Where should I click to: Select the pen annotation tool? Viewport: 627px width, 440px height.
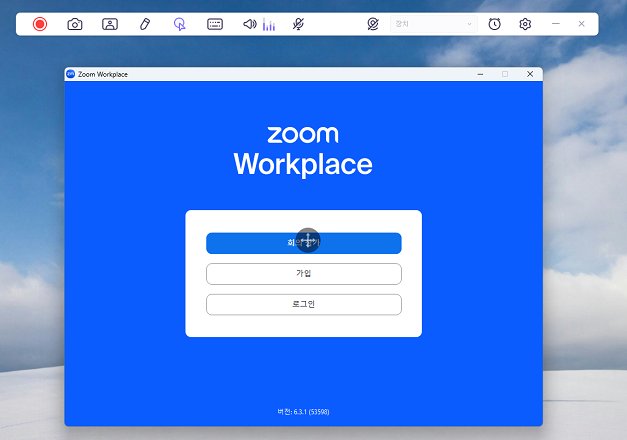coord(145,24)
